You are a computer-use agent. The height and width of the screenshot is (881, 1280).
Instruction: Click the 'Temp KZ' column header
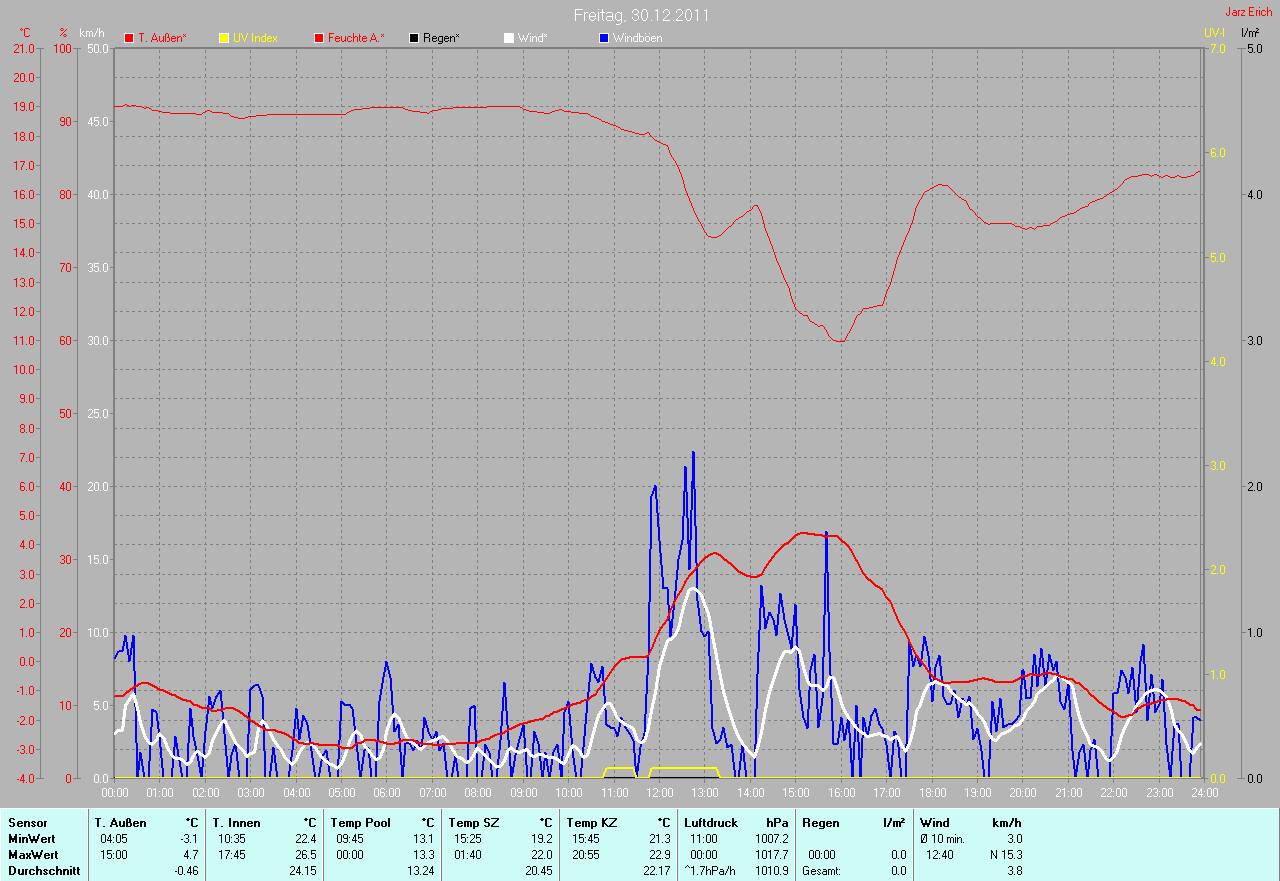click(591, 823)
